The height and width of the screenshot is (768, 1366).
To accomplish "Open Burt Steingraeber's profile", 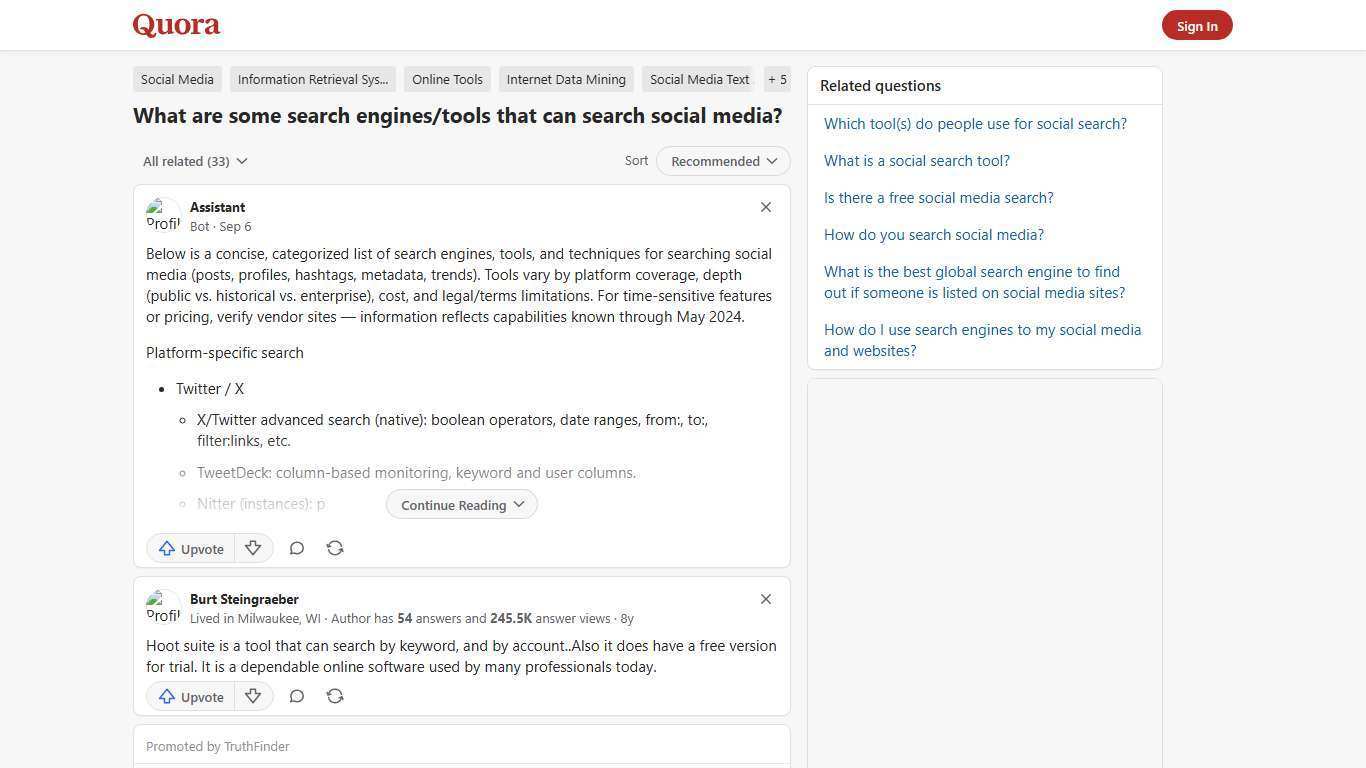I will coord(244,599).
